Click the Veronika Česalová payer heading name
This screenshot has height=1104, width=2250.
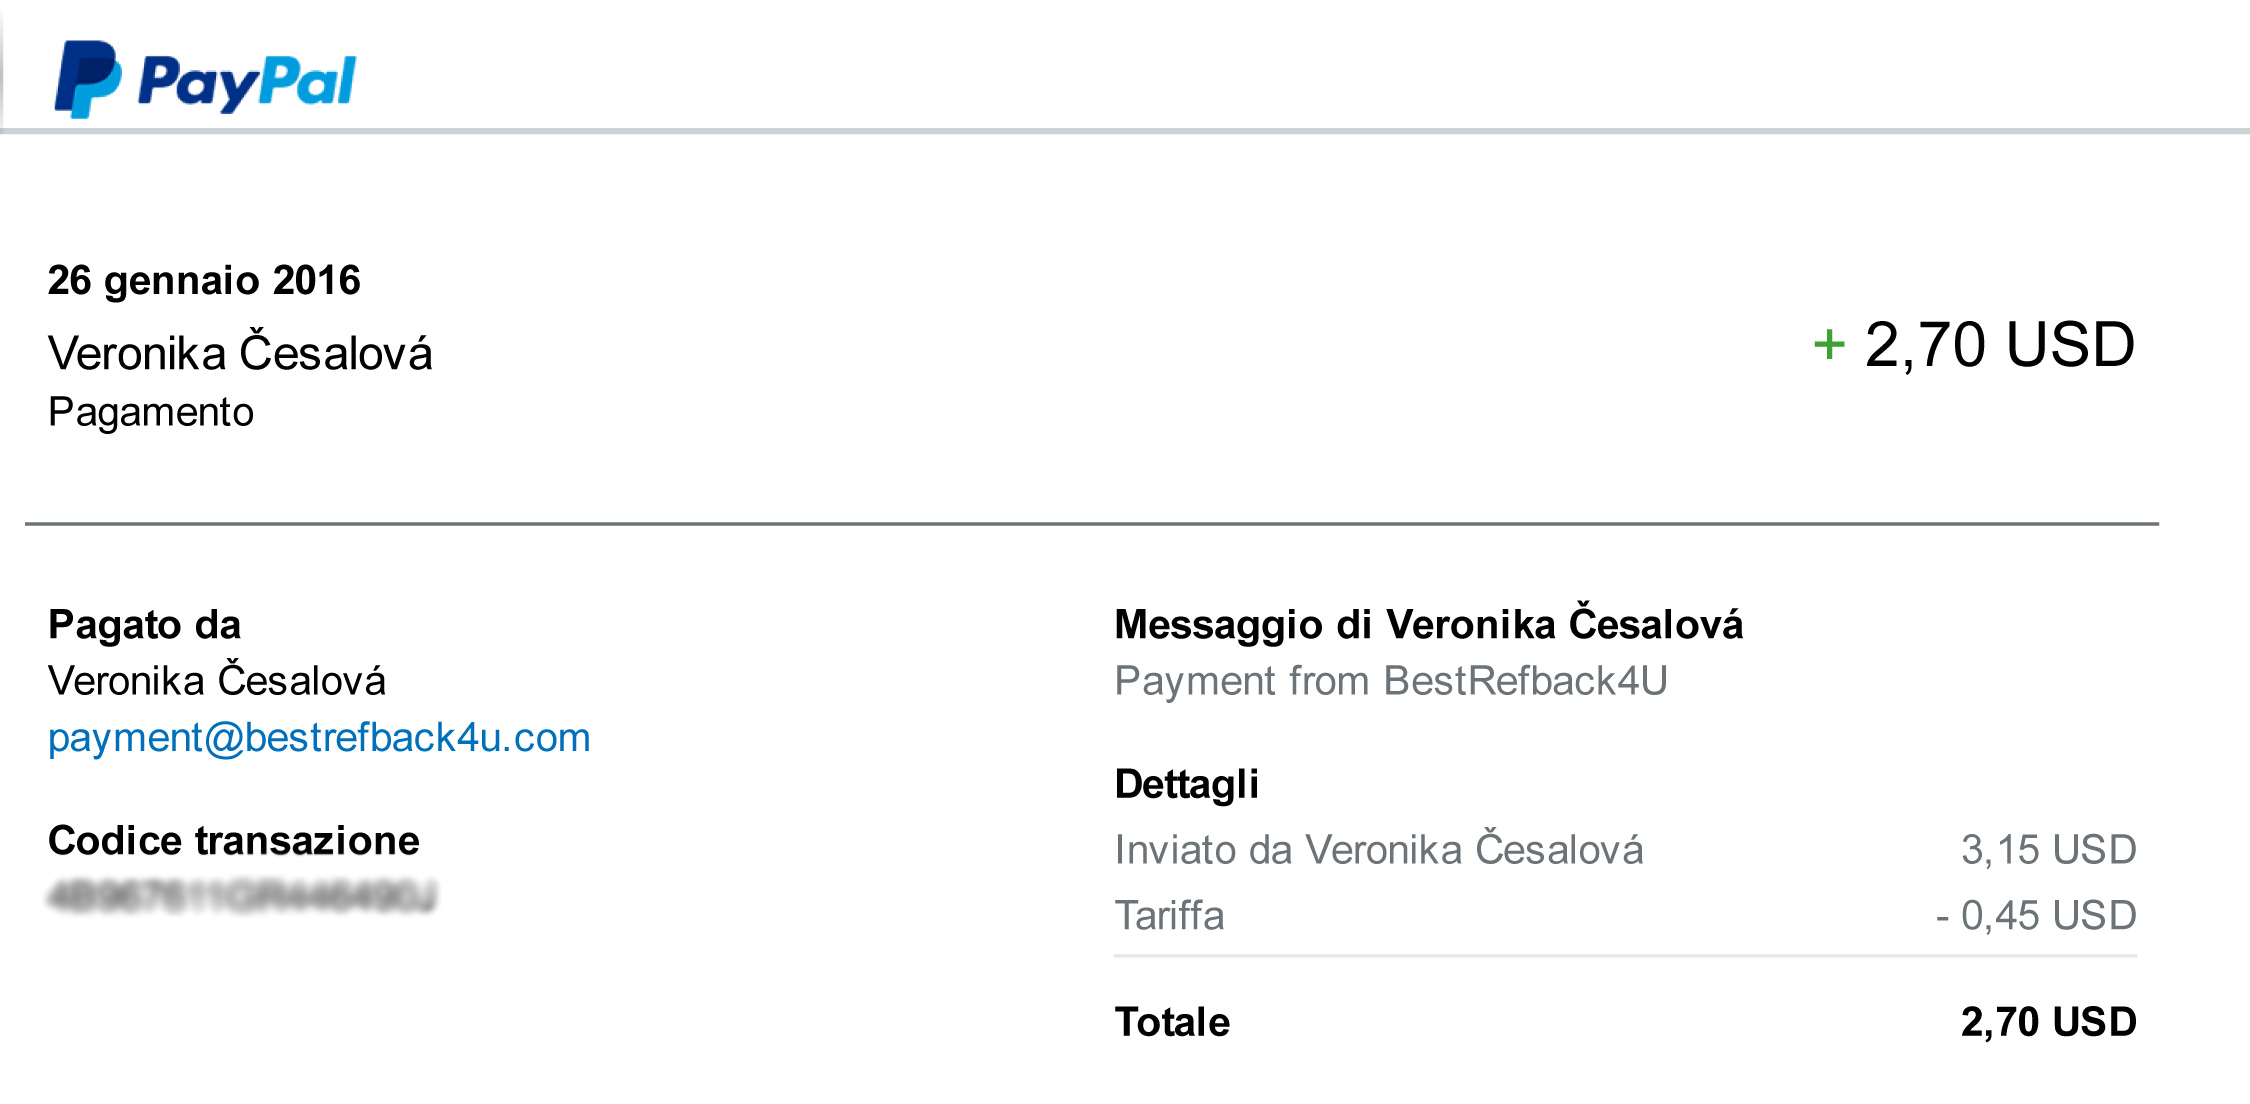click(240, 353)
